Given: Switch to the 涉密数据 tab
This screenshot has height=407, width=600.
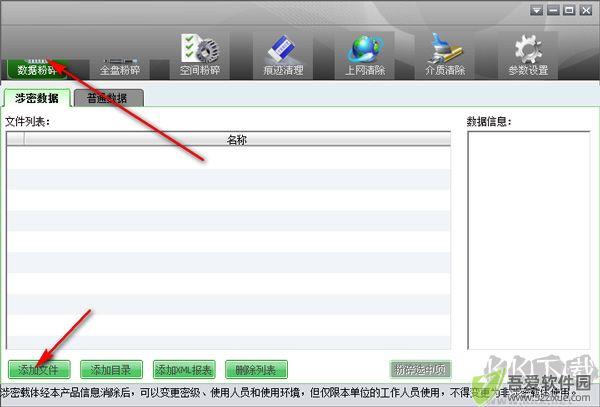Looking at the screenshot, I should coord(37,98).
